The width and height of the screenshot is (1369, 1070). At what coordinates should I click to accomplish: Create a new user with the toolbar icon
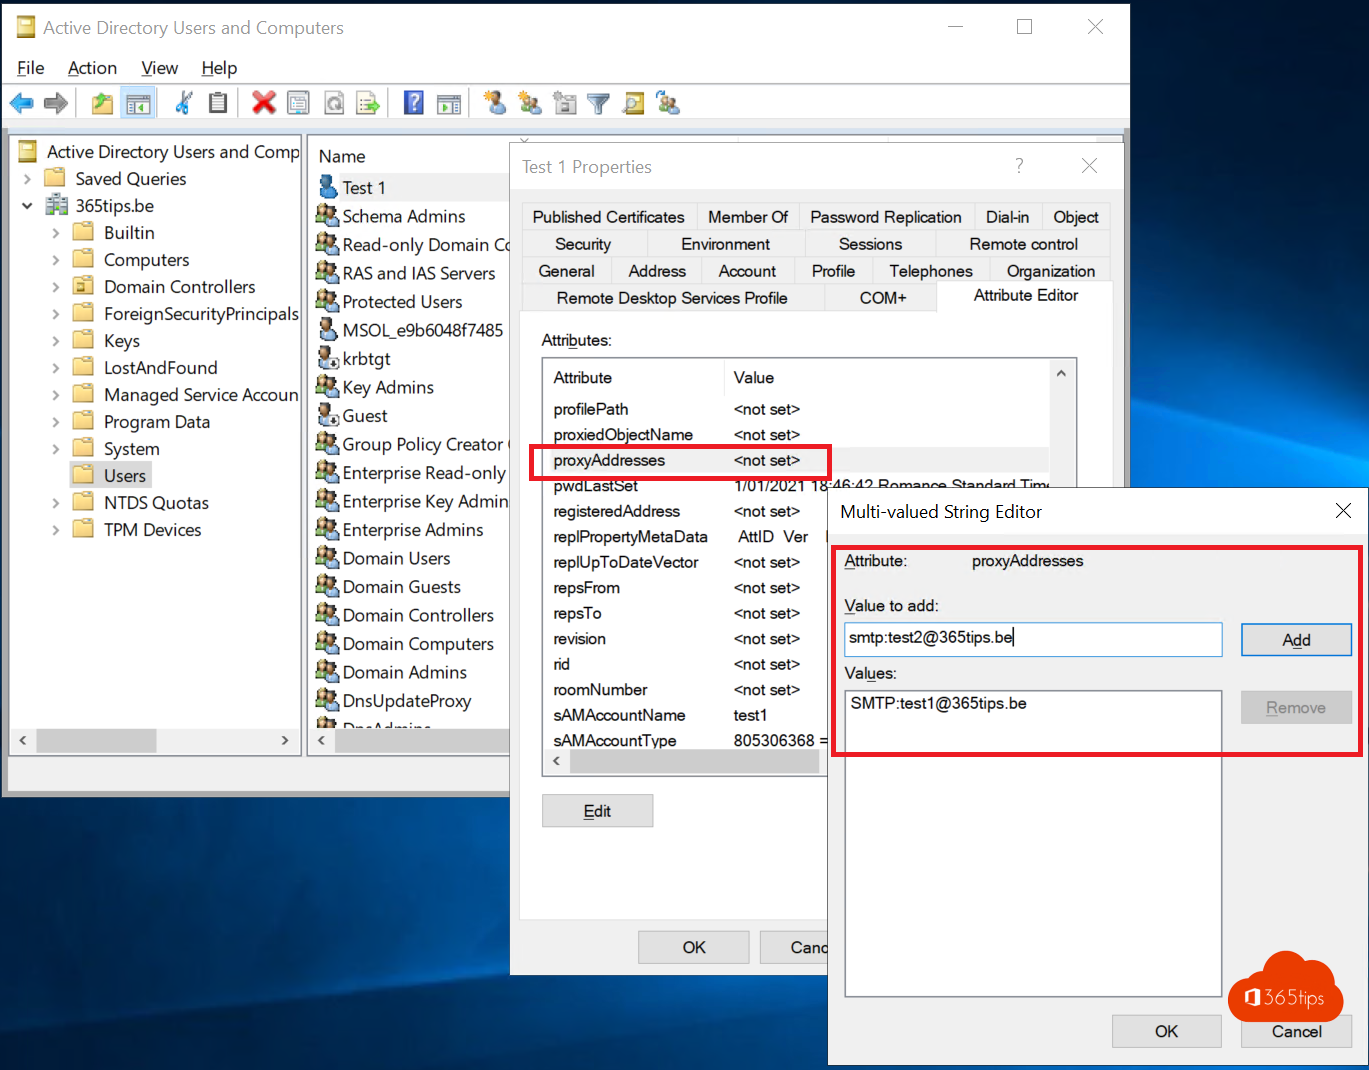click(494, 102)
